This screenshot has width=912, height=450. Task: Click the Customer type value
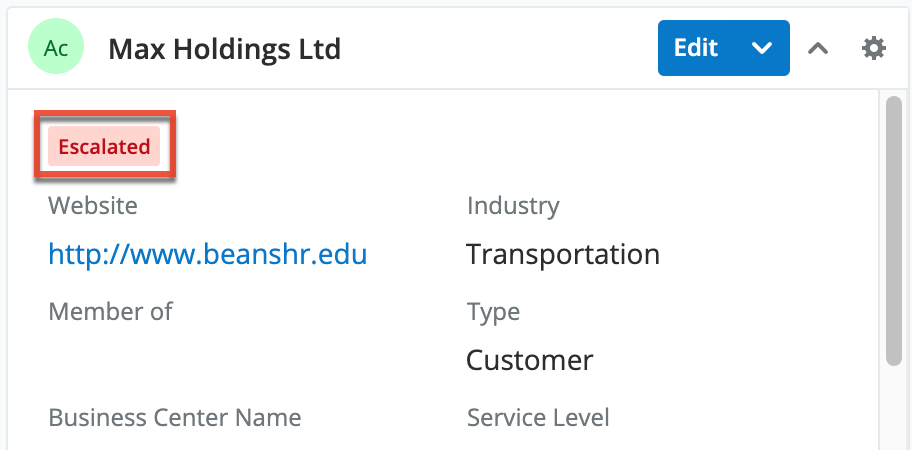tap(529, 360)
